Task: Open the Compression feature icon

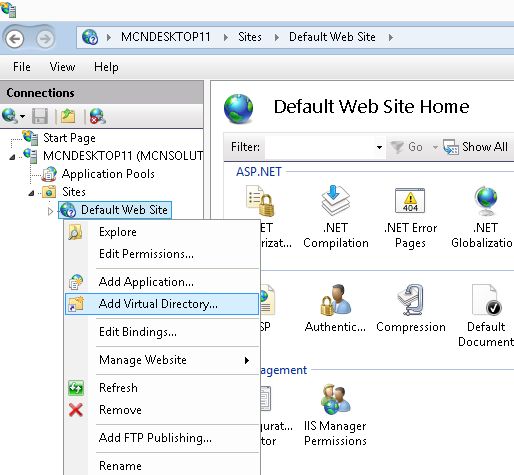Action: (410, 300)
